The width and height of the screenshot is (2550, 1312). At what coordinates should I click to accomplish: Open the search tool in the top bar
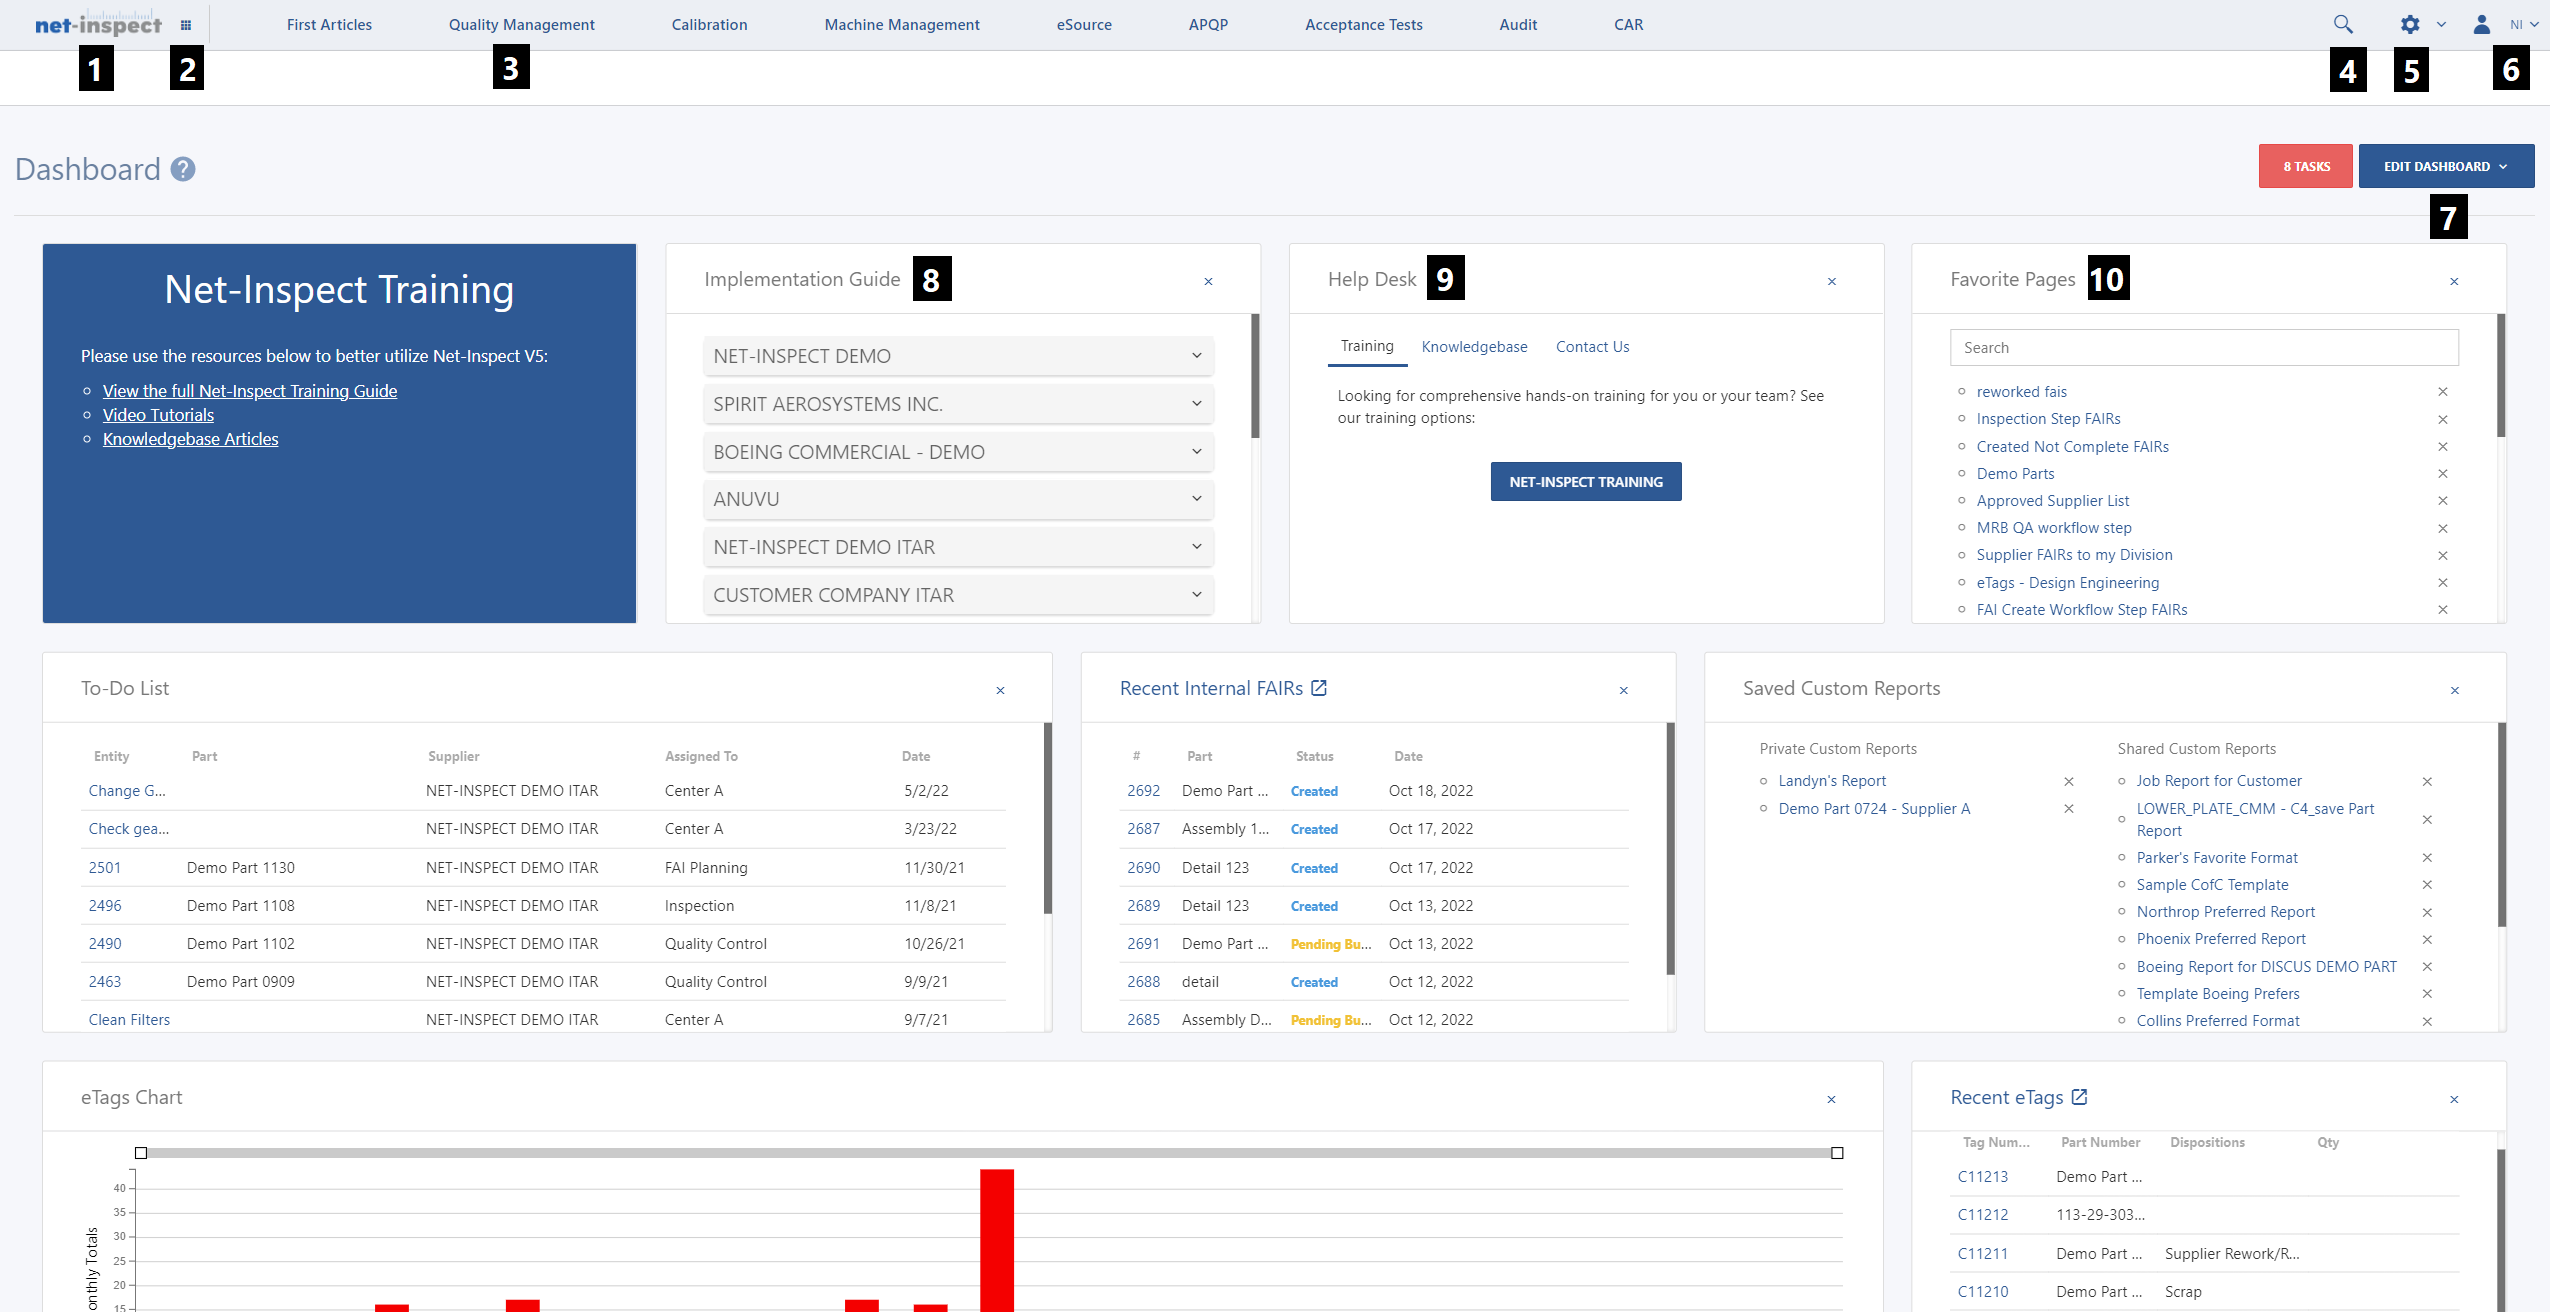coord(2342,23)
